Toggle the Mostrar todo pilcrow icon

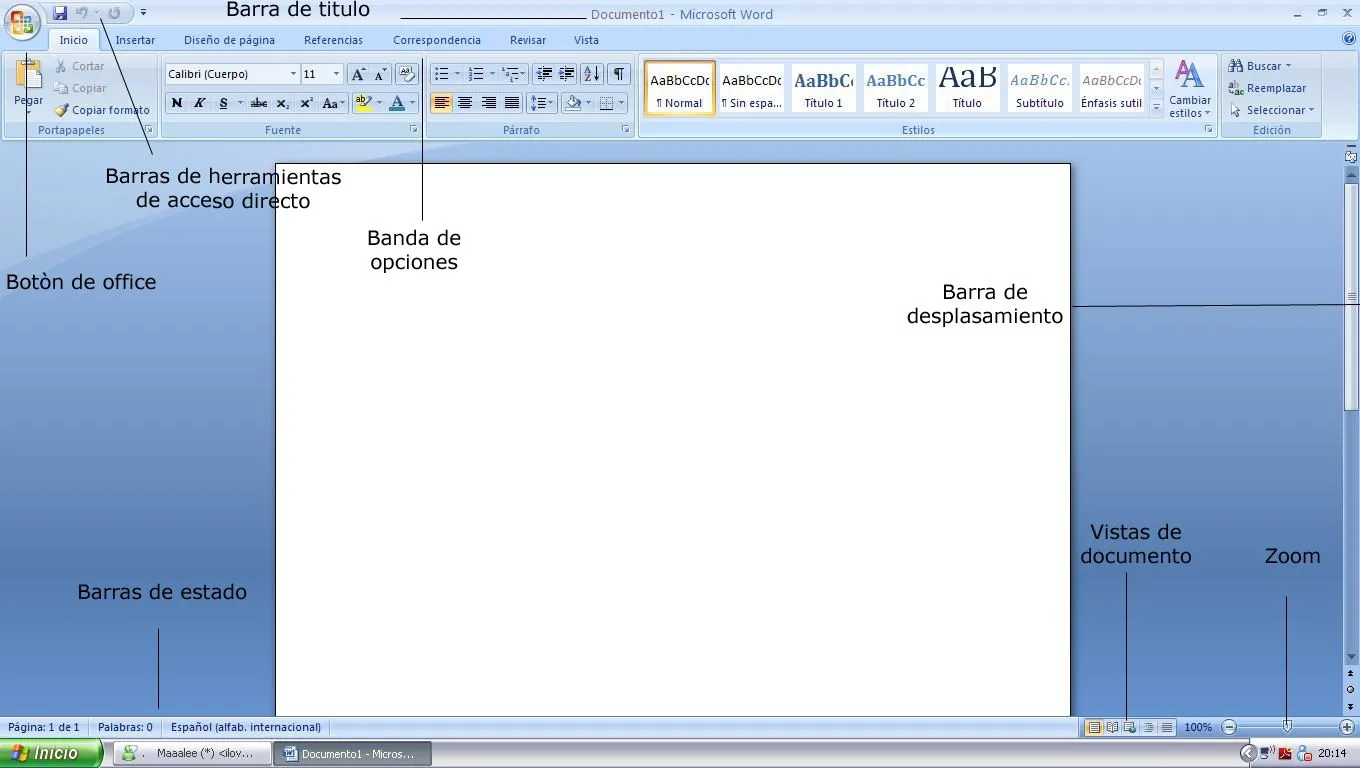(617, 73)
